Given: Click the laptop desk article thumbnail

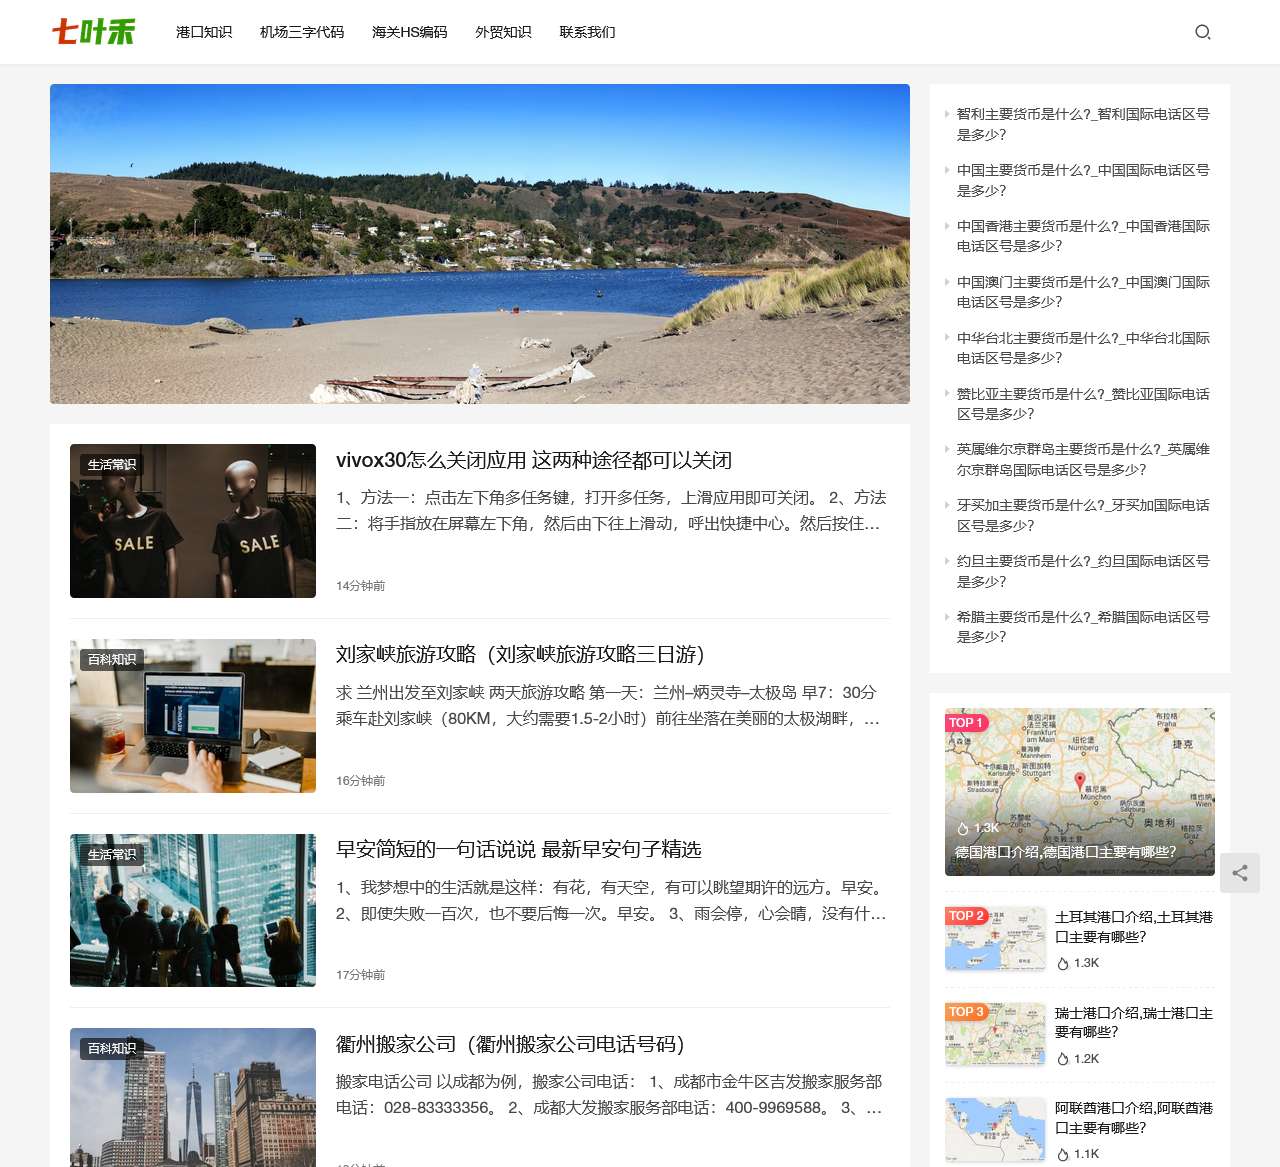Looking at the screenshot, I should click(x=193, y=716).
